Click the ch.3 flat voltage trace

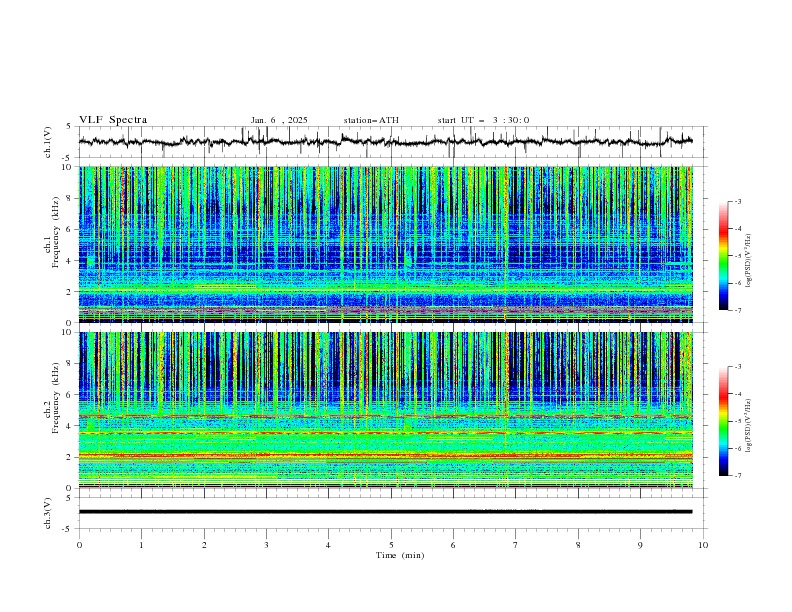point(385,512)
